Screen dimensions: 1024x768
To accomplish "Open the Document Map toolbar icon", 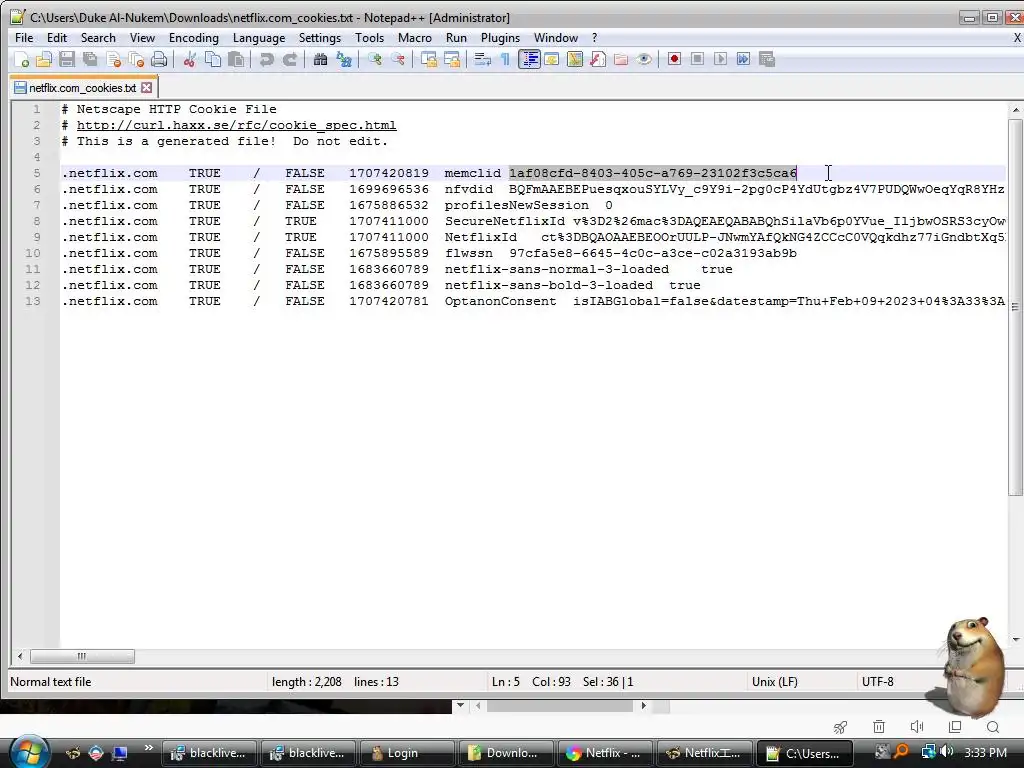I will coord(575,59).
